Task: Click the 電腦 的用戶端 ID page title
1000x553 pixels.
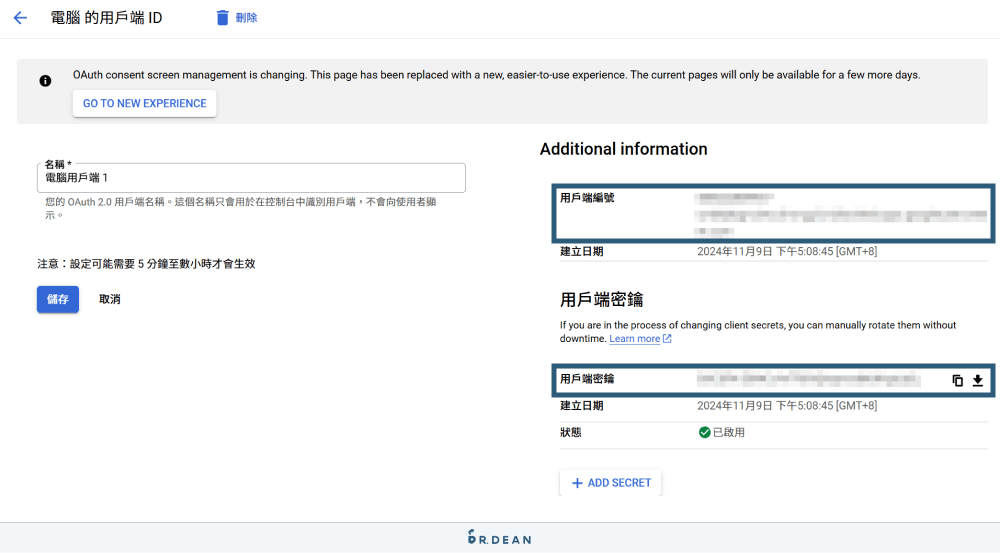Action: [x=107, y=18]
